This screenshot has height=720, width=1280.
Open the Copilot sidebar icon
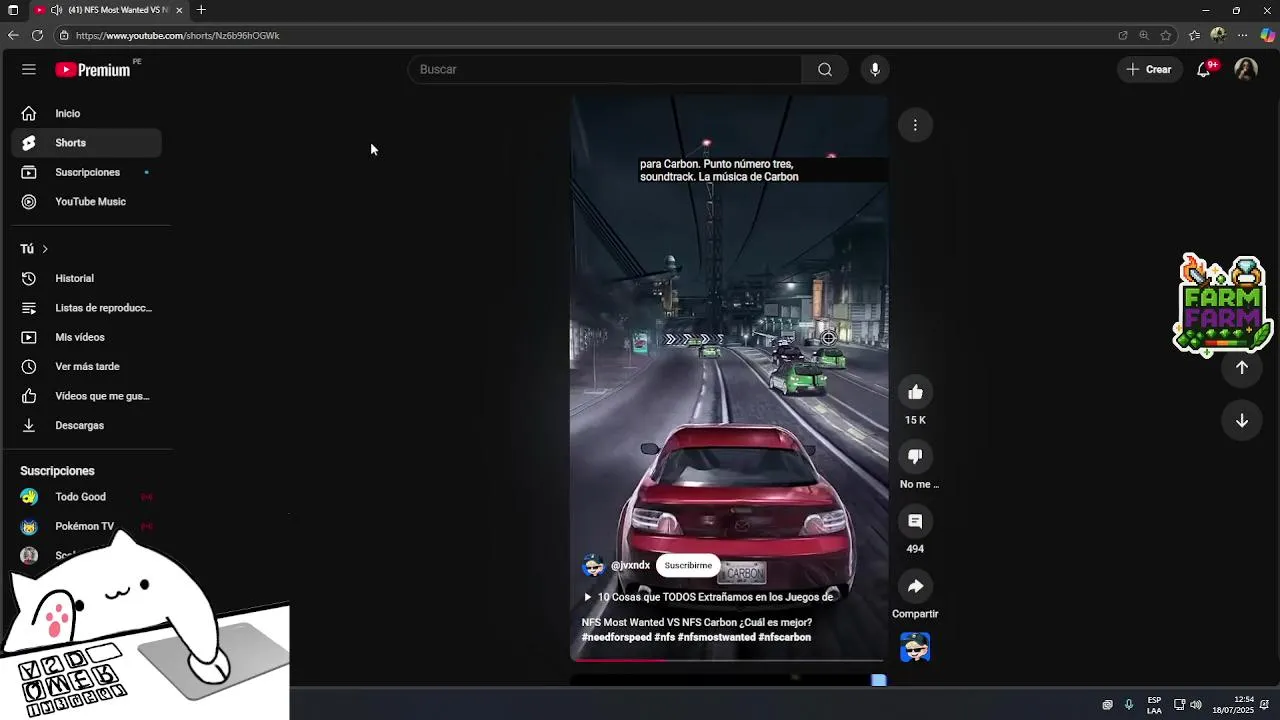tap(1267, 35)
